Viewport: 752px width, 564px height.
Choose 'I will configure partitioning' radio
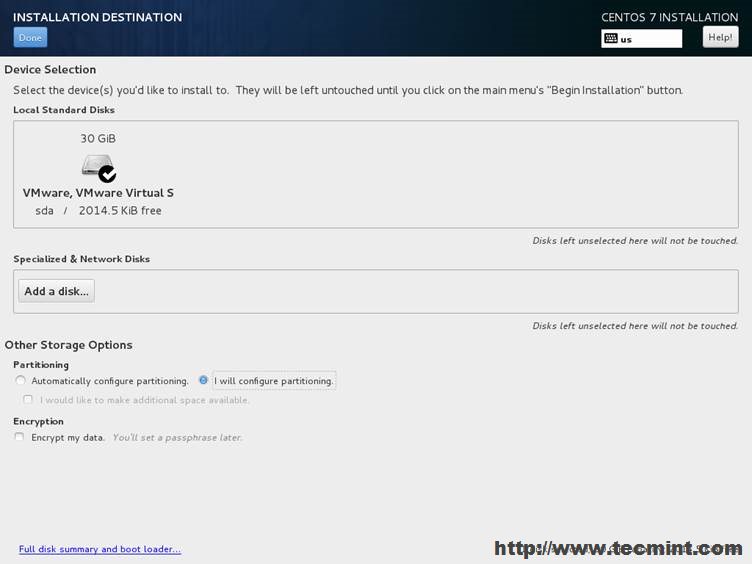[203, 380]
